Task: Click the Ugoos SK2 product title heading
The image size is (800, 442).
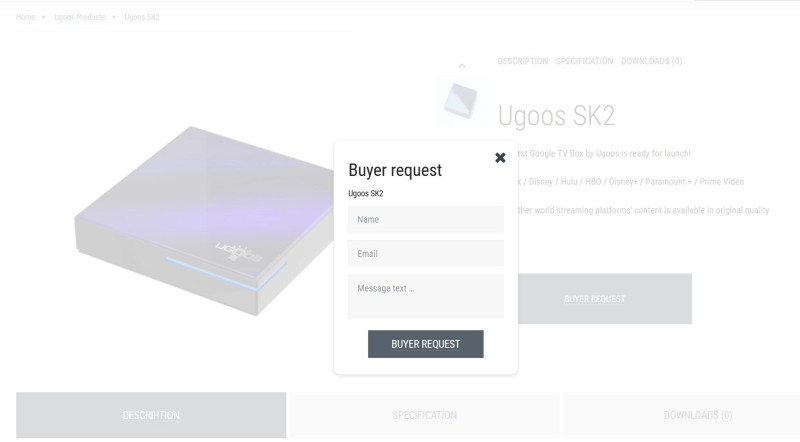Action: click(556, 116)
